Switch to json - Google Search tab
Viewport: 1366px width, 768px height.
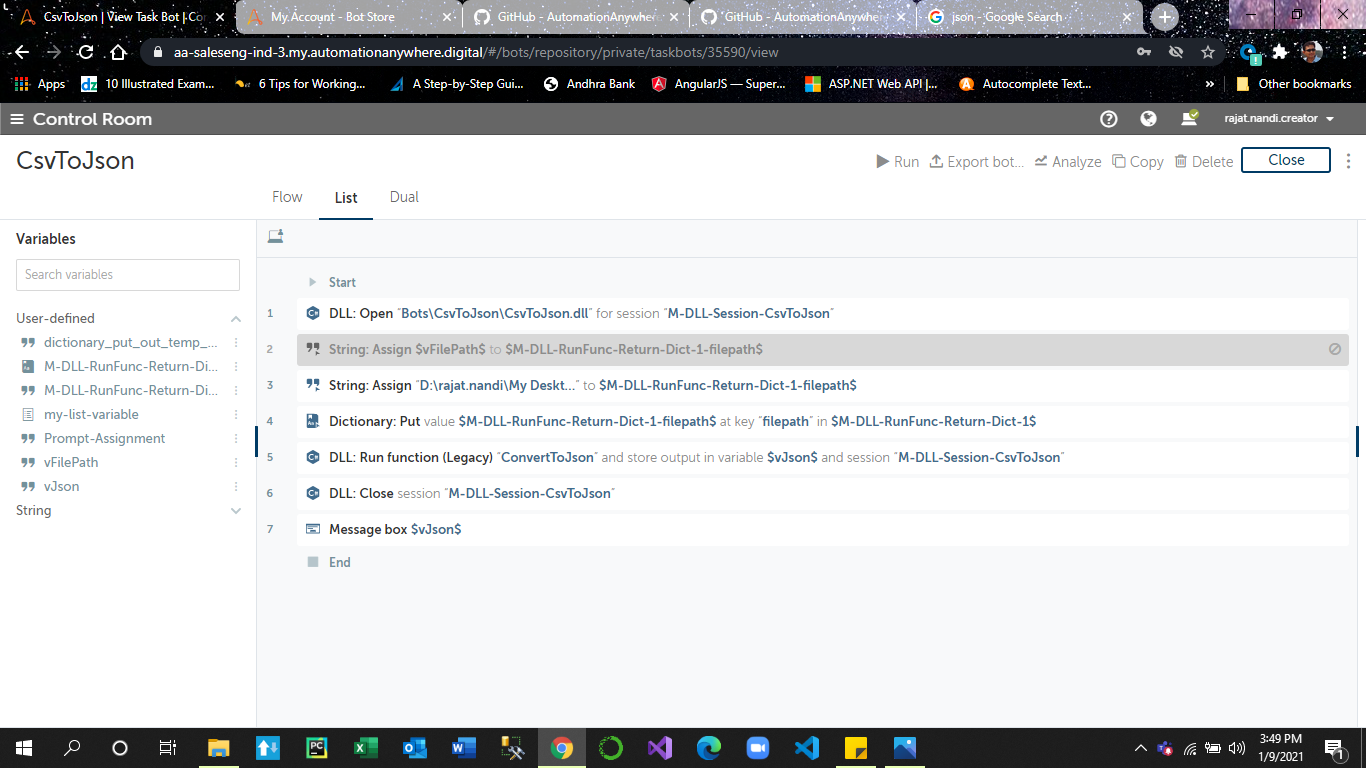(1030, 17)
